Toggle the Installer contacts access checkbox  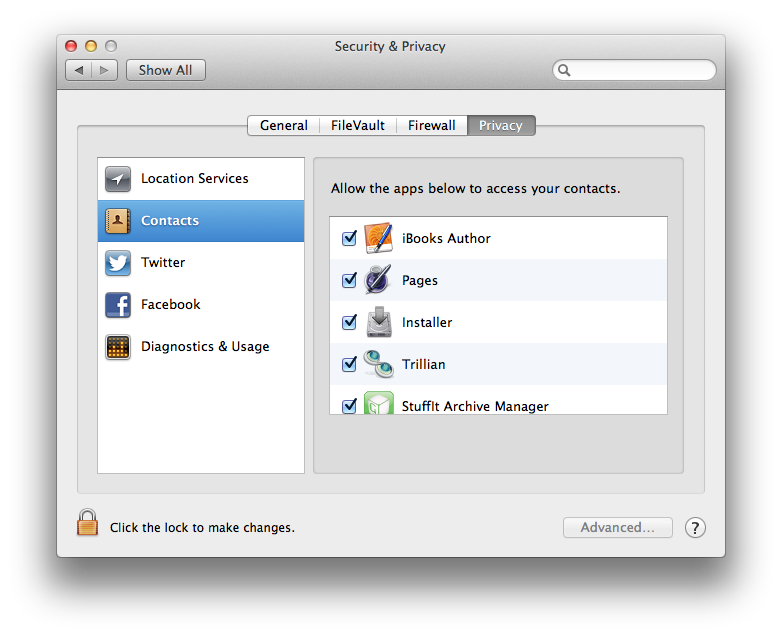point(349,323)
